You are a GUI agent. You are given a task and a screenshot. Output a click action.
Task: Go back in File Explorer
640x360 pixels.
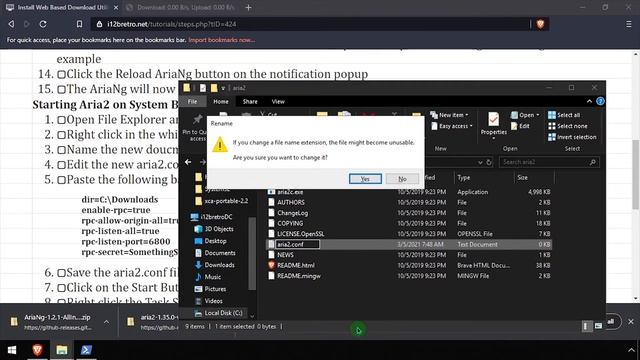point(188,162)
